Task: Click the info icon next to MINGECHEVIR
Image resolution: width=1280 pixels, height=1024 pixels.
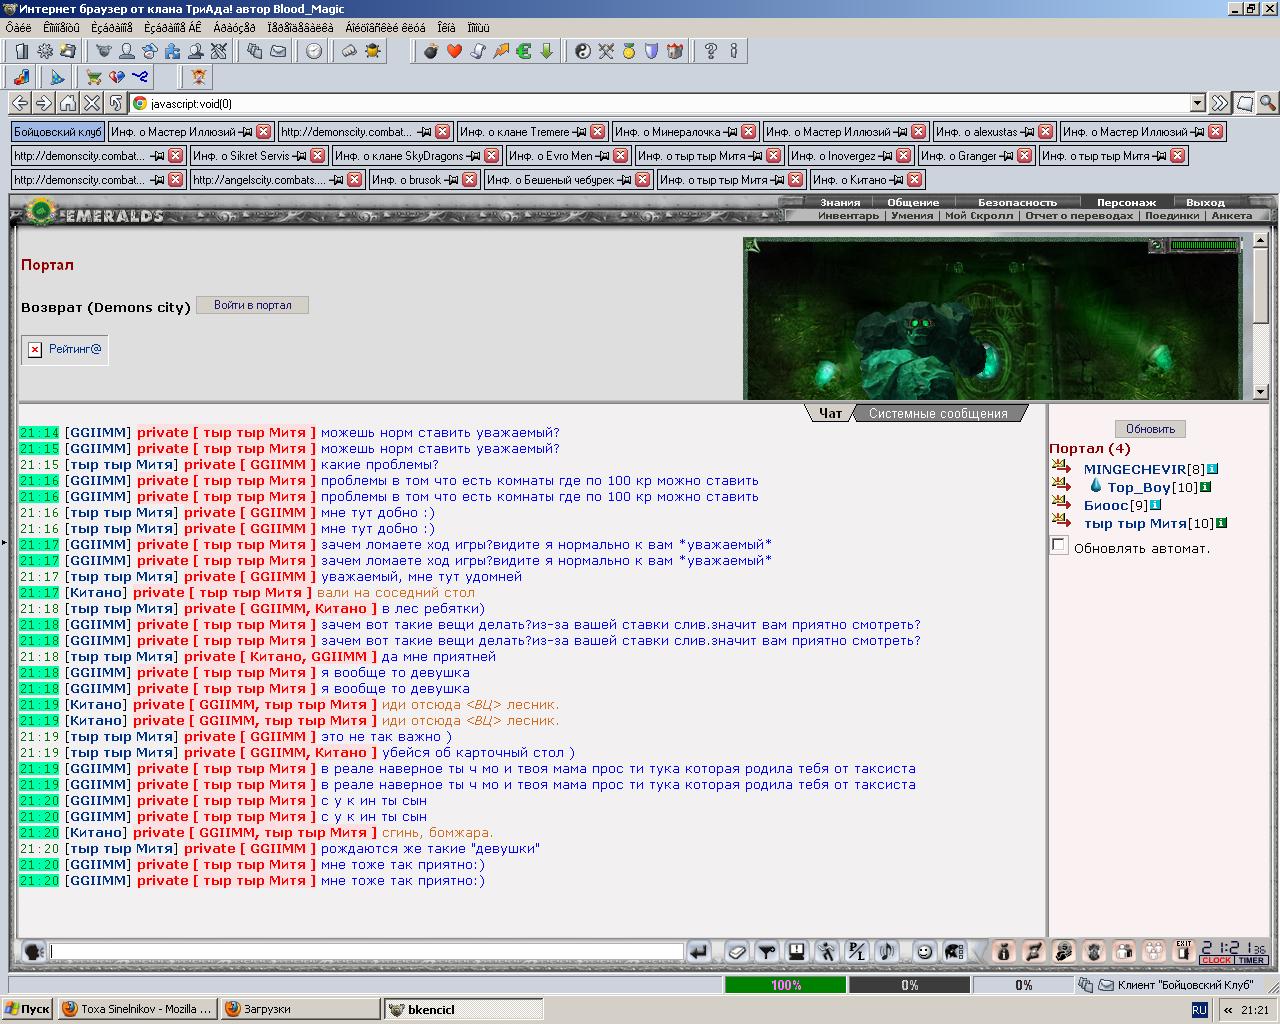Action: (x=1213, y=469)
